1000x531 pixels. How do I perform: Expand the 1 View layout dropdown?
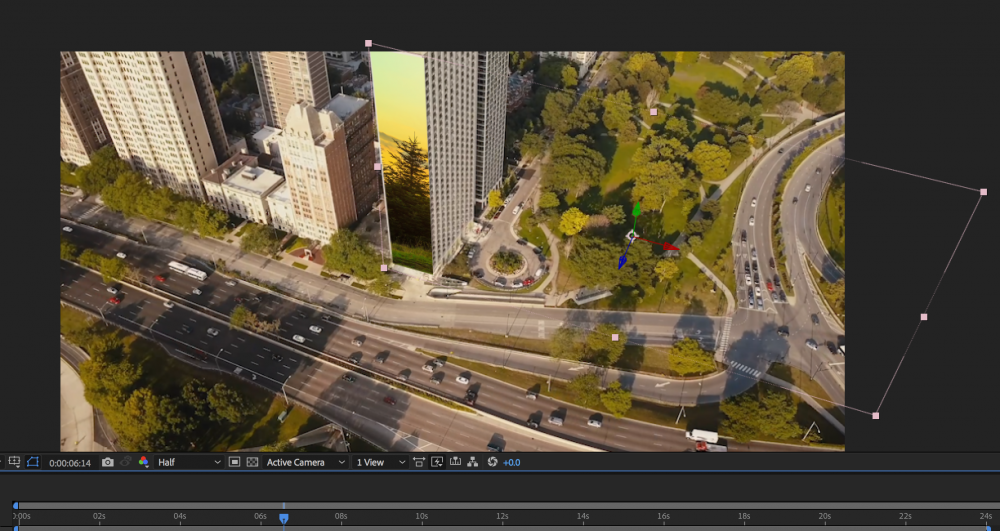tap(380, 462)
